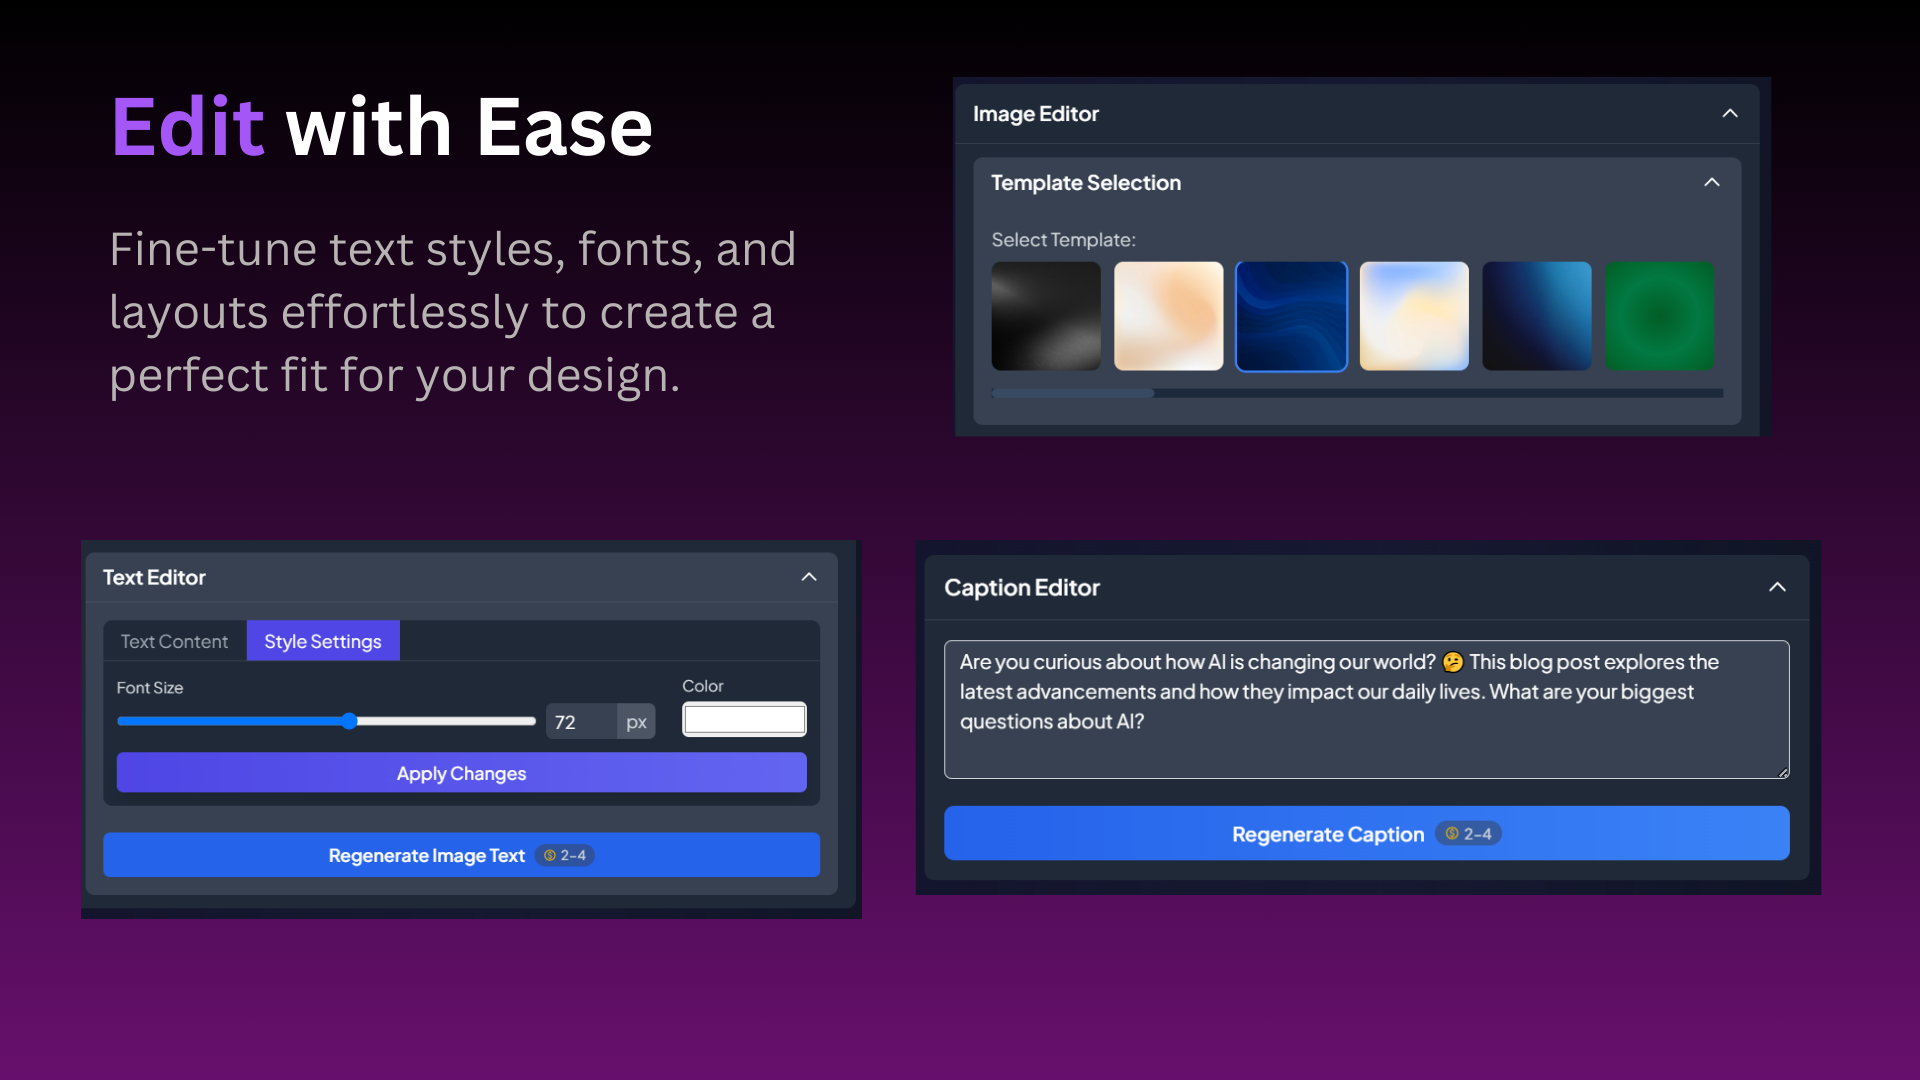Click the Image Editor panel title

(1036, 114)
